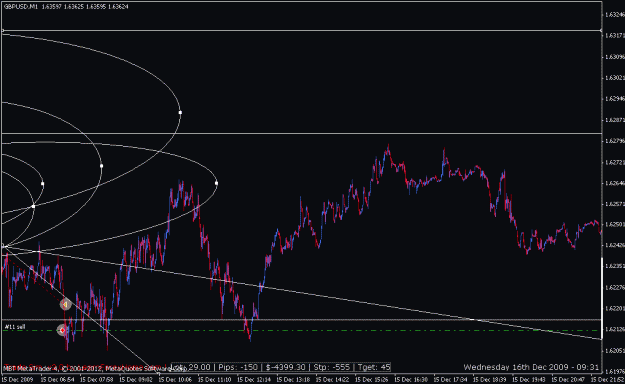Click the yellow sell entry arrow marker
This screenshot has width=625, height=384.
65,304
